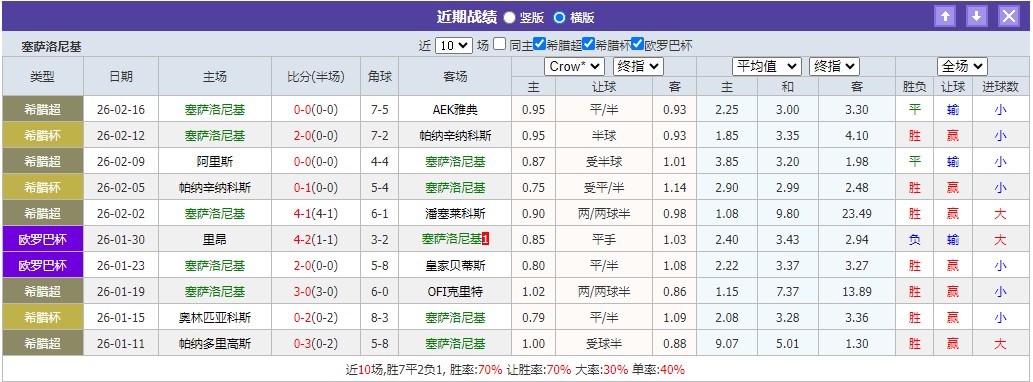Click 帕纳辛纳科斯 home team in 26-02-05 row
Screen dimensions: 1033x382
(x=215, y=188)
